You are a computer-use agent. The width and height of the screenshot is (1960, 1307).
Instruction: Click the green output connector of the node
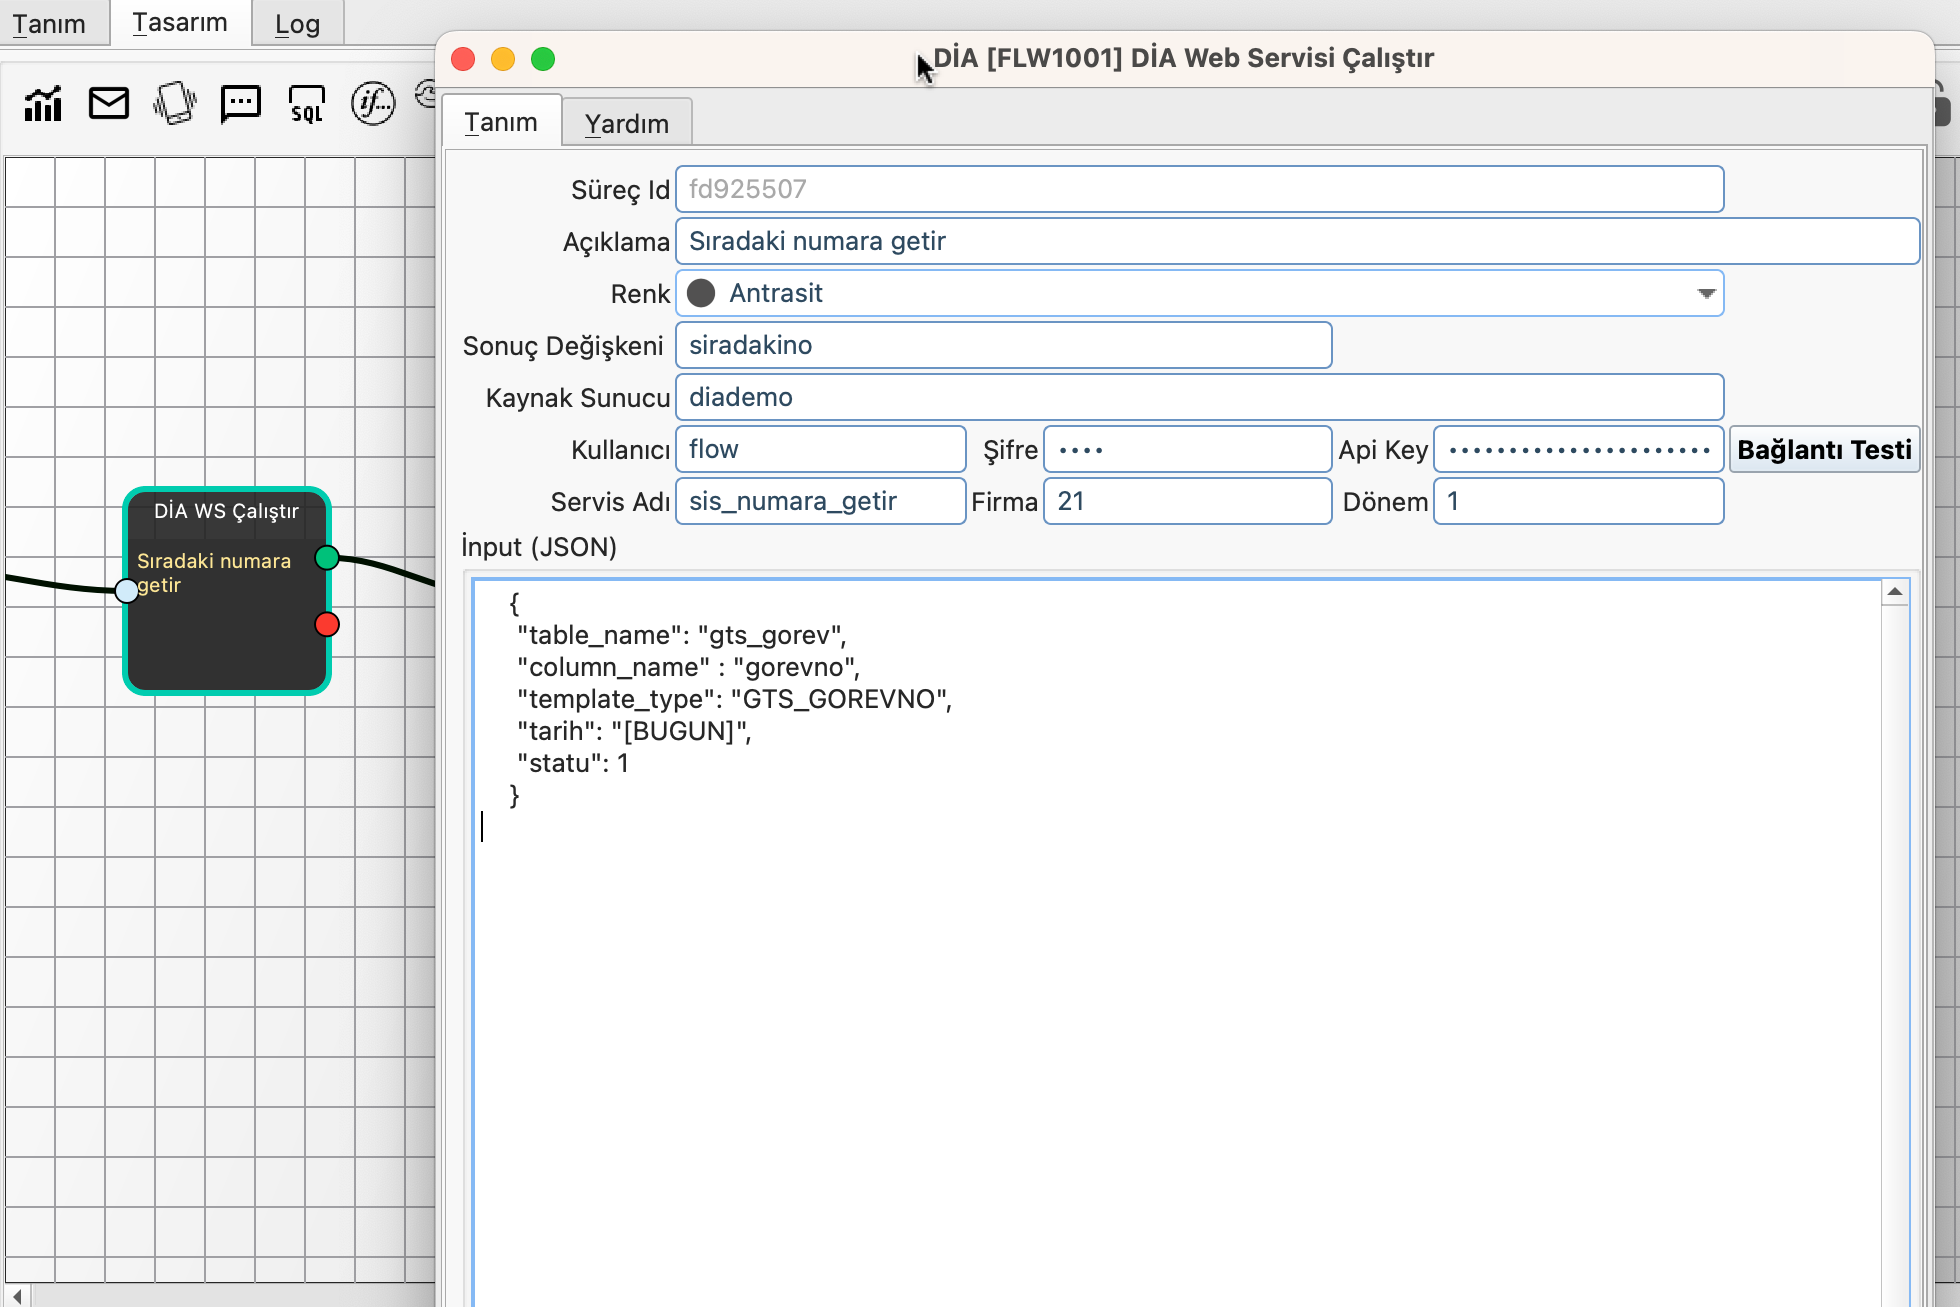tap(327, 557)
